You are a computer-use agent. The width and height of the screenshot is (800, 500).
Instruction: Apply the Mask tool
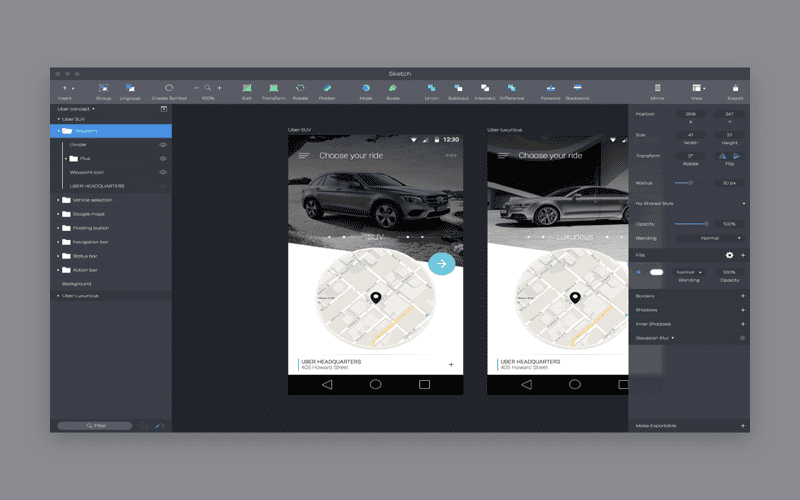(365, 90)
